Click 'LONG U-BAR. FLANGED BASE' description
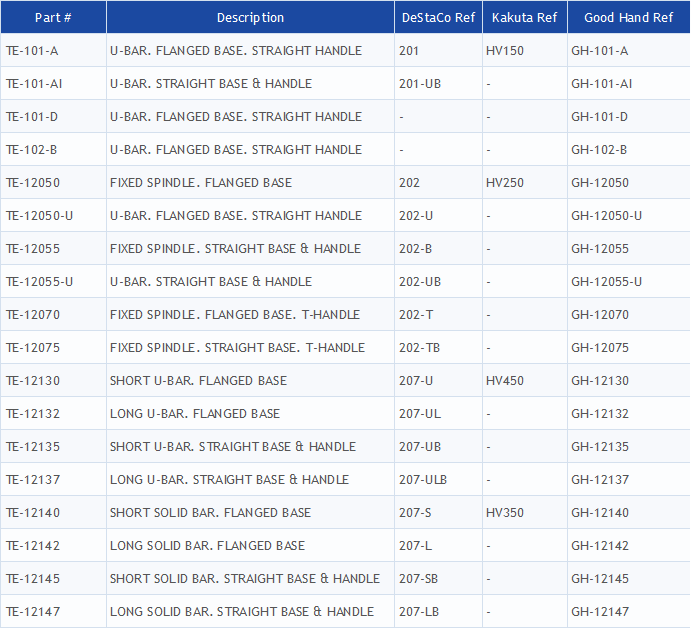 coord(195,413)
